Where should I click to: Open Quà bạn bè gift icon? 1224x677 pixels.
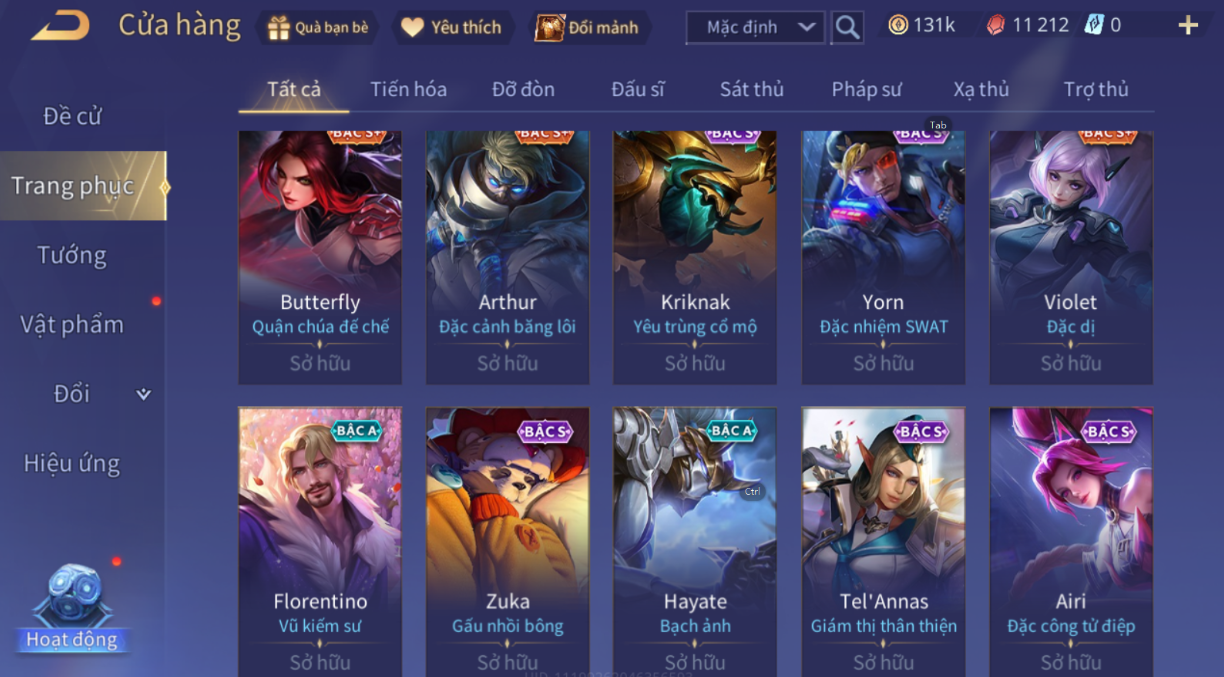coord(277,28)
